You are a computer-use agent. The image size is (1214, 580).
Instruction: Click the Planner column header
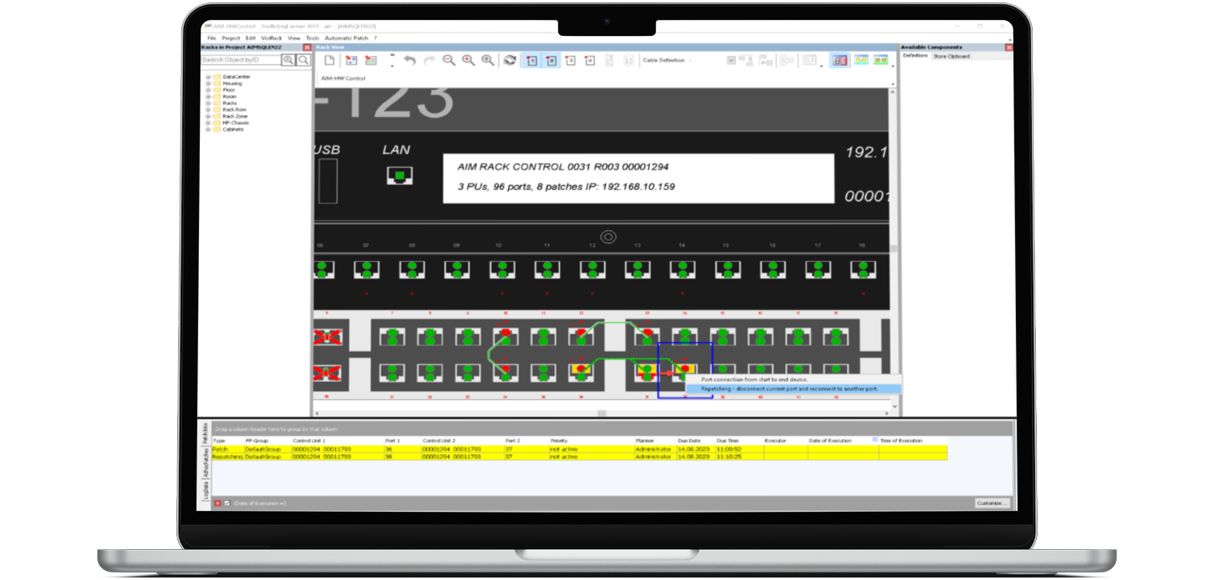654,440
